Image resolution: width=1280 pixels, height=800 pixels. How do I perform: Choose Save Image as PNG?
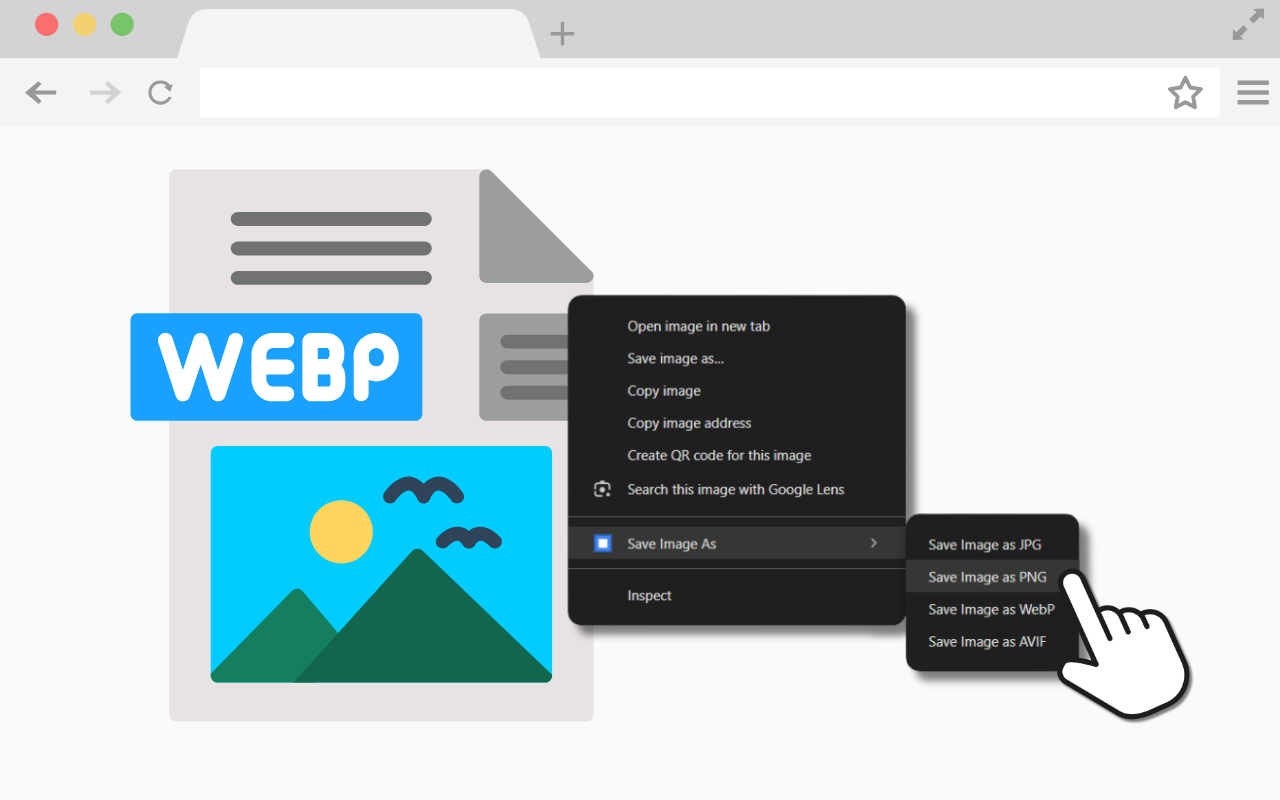coord(987,576)
